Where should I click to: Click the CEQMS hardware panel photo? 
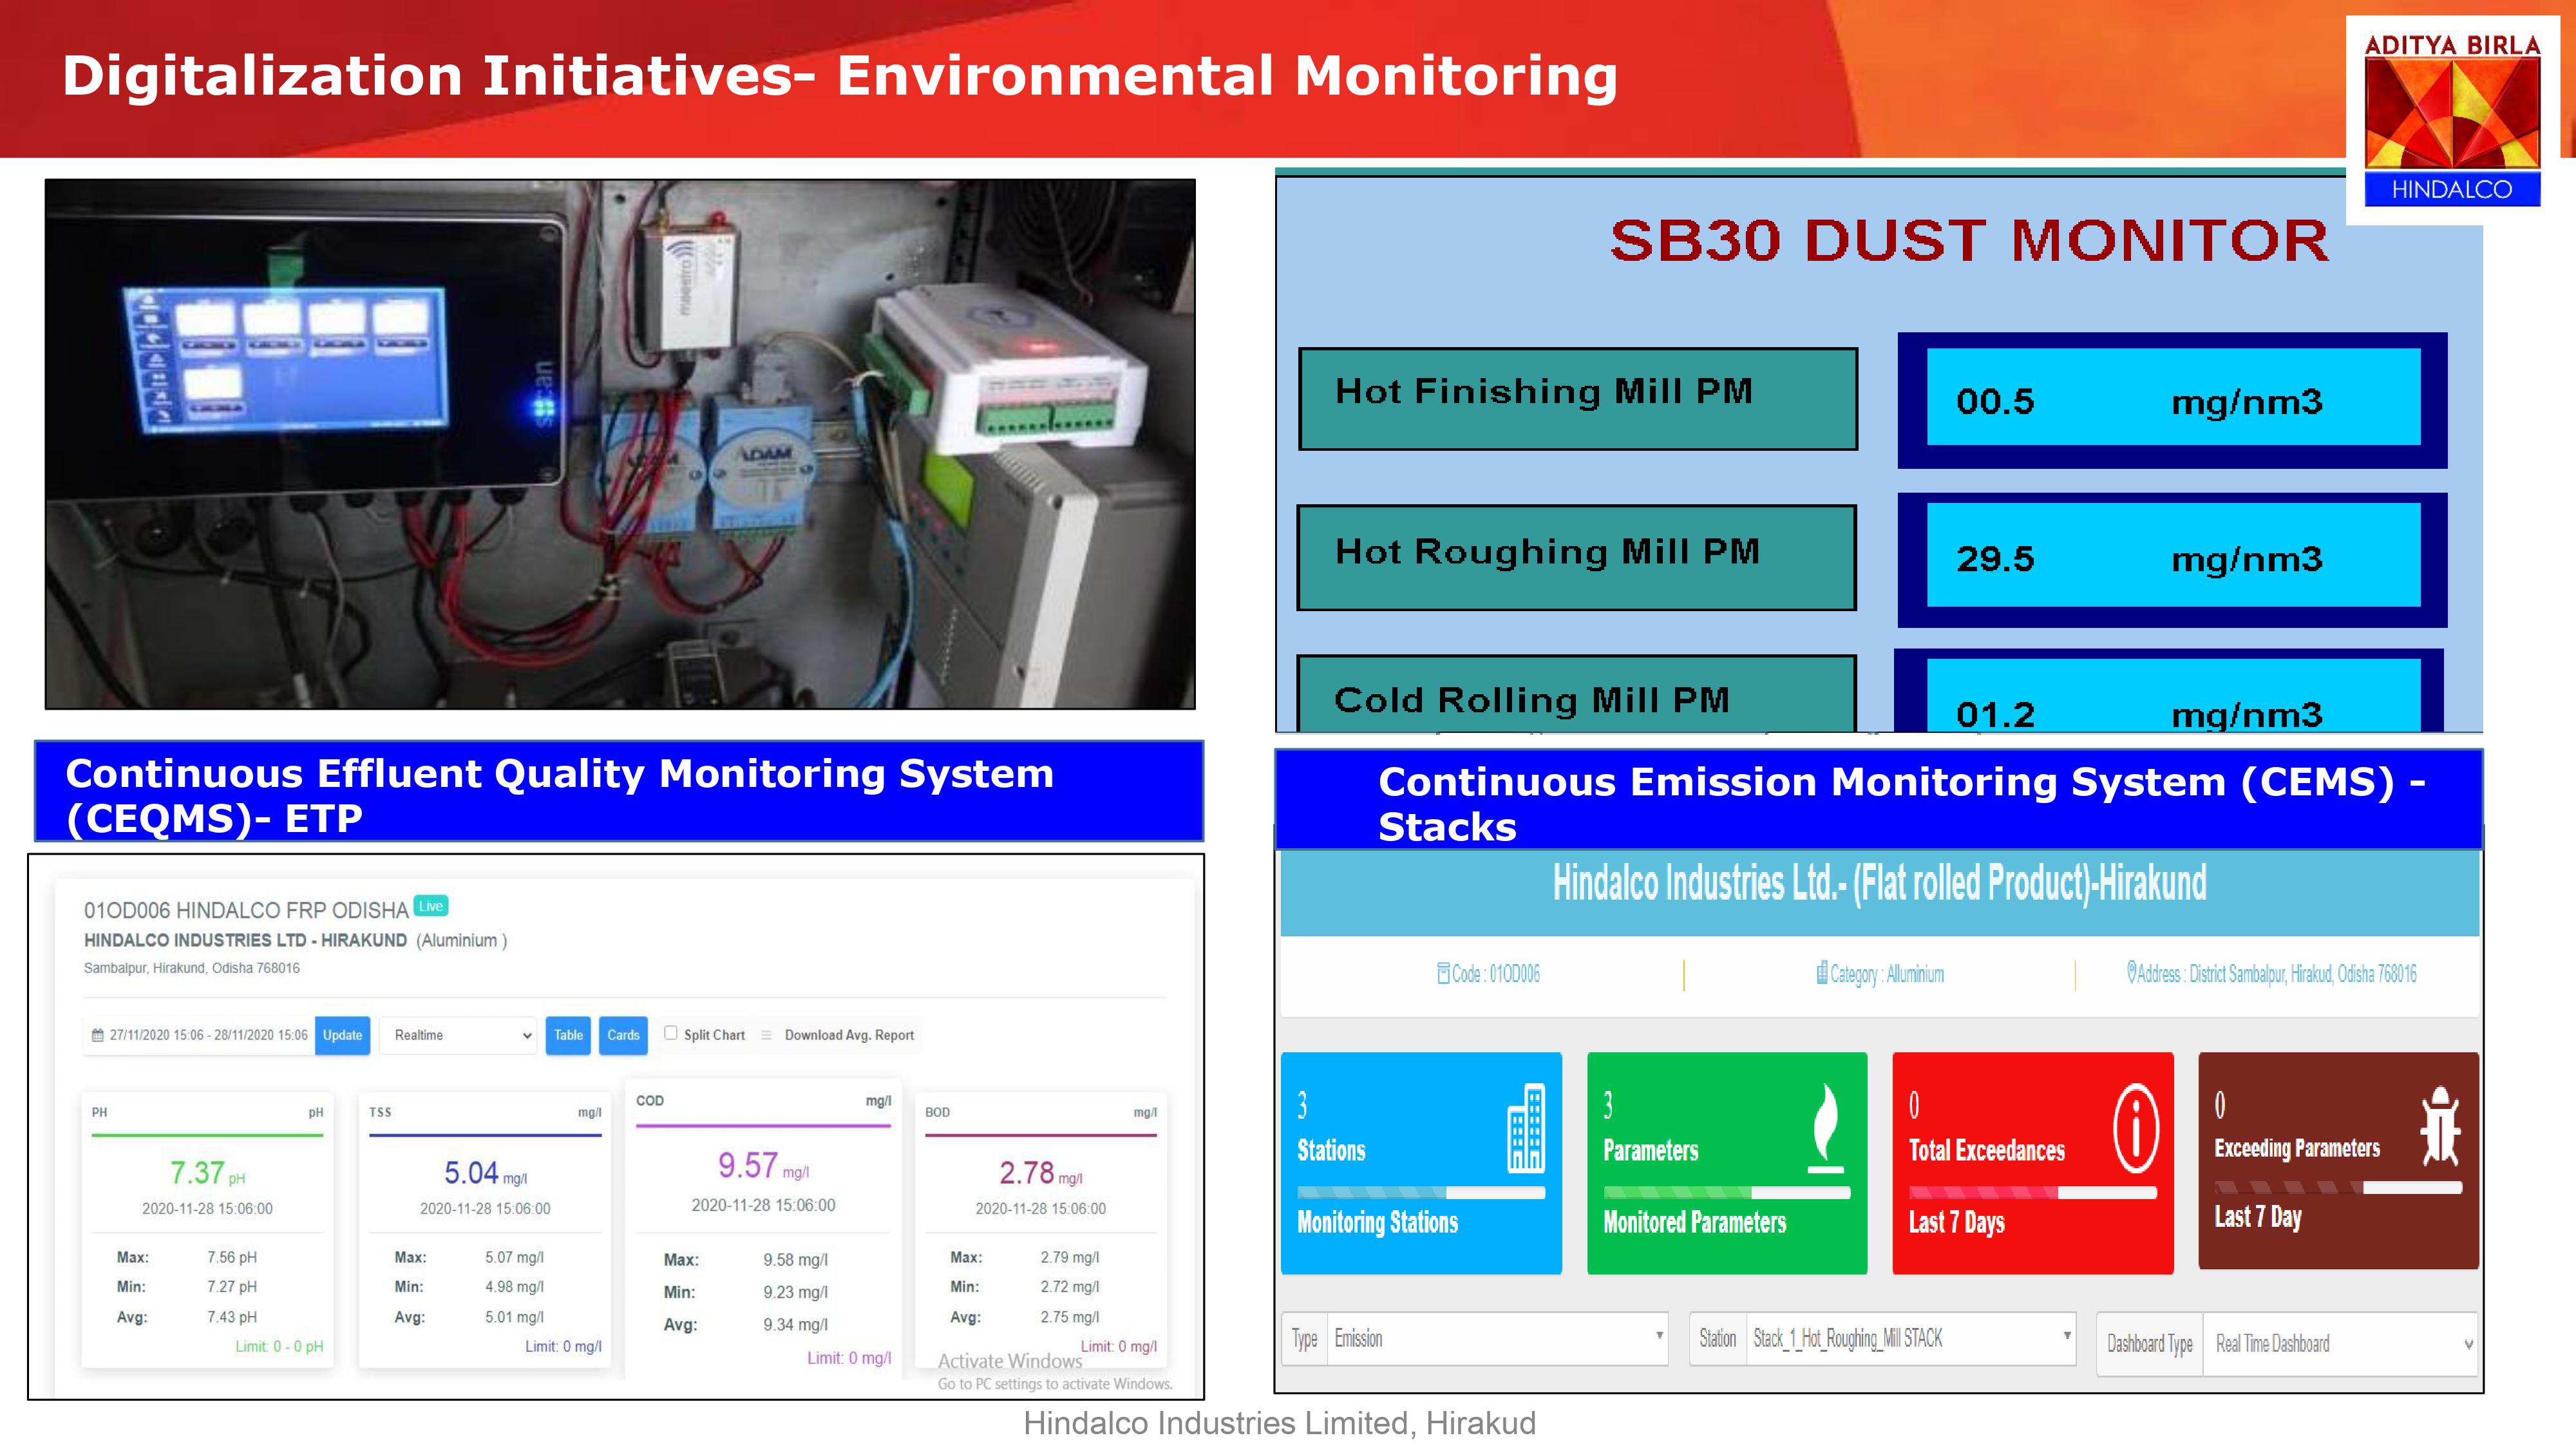coord(620,444)
